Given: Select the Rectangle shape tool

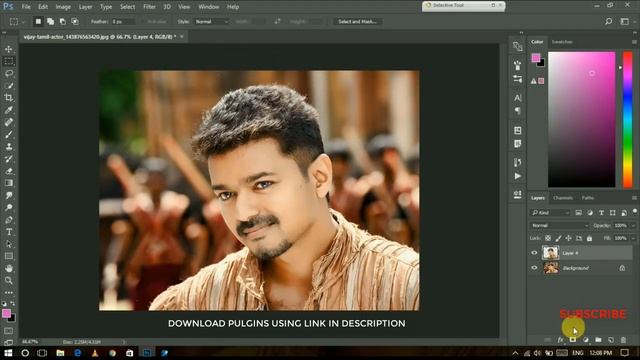Looking at the screenshot, I should pyautogui.click(x=9, y=256).
